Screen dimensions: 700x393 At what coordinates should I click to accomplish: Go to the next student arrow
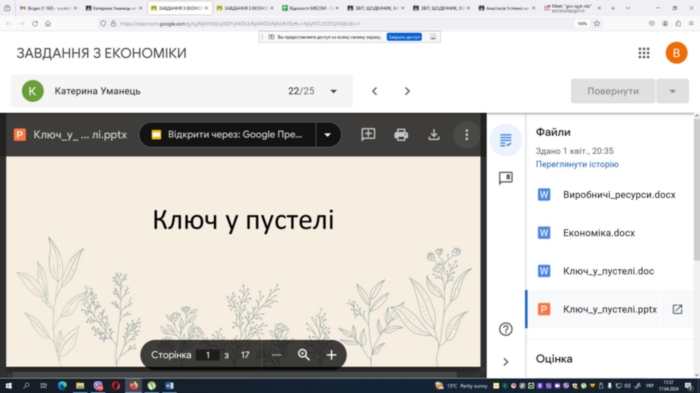coord(407,91)
